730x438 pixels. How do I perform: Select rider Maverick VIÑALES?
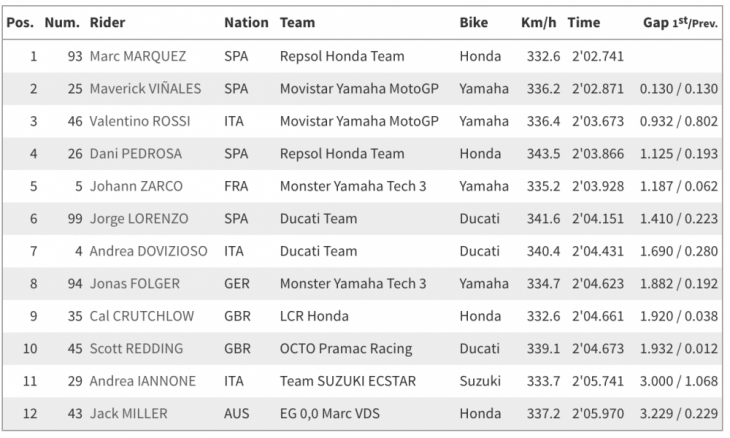point(144,89)
